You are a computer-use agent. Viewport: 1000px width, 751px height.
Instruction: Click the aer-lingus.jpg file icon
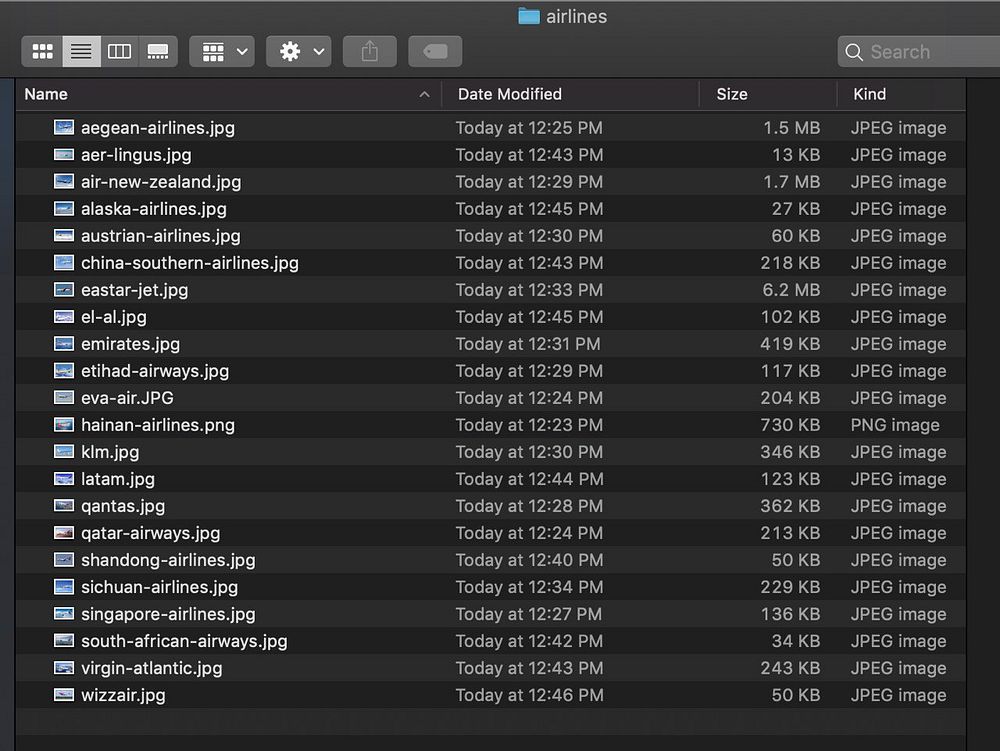64,154
